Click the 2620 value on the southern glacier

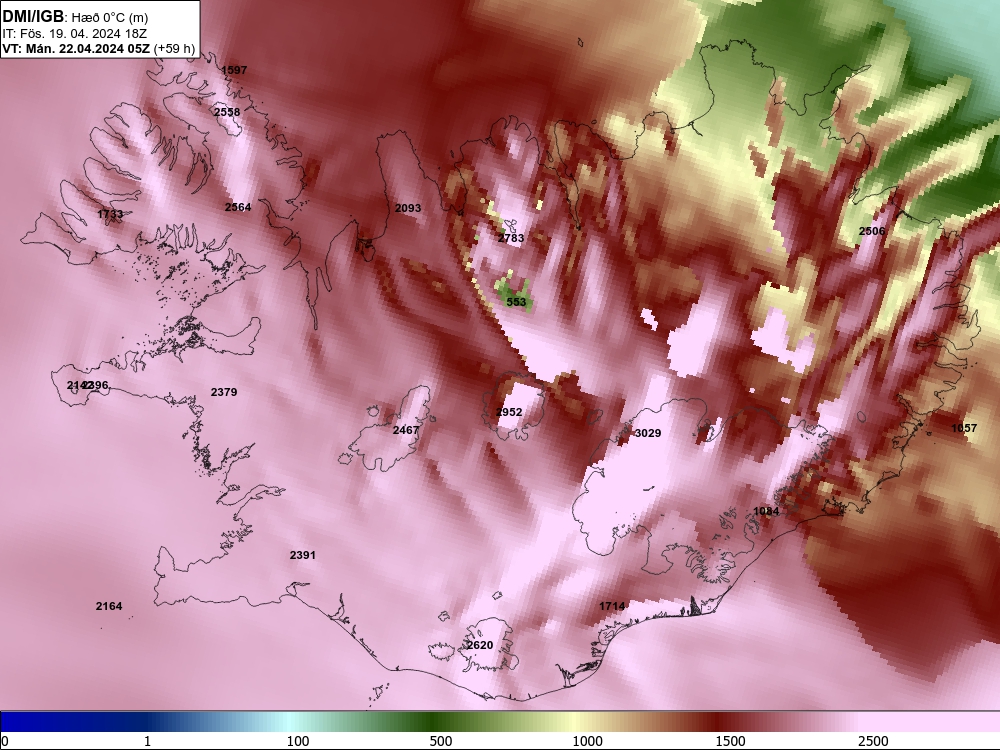click(x=480, y=645)
